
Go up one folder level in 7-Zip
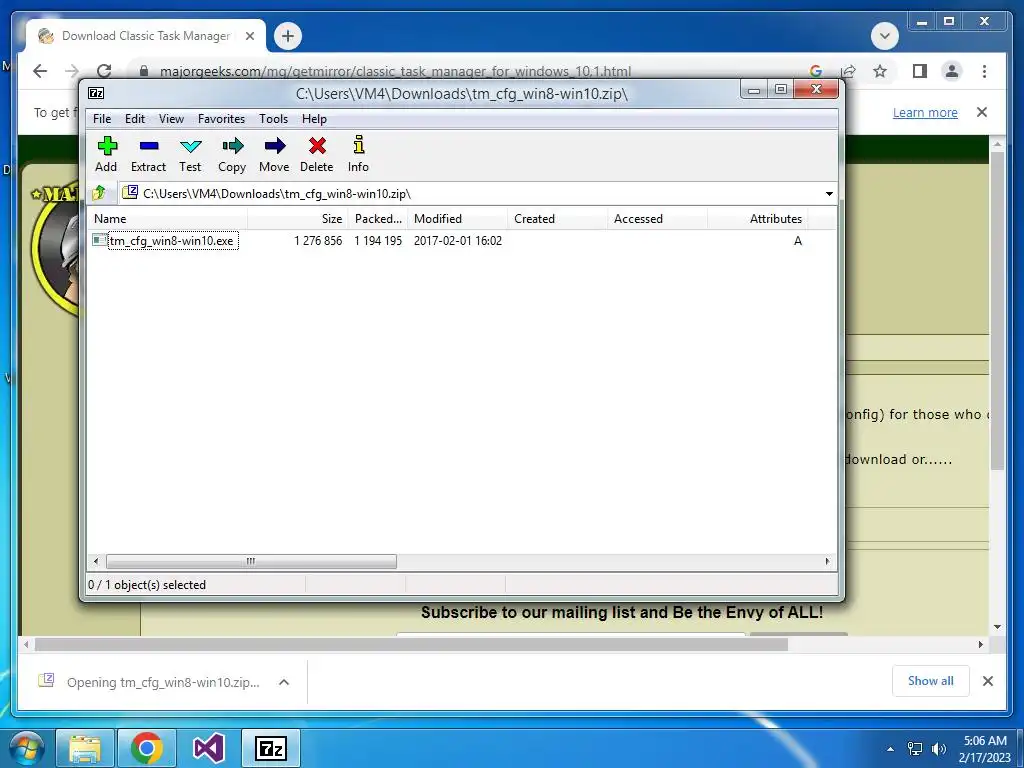pyautogui.click(x=99, y=193)
